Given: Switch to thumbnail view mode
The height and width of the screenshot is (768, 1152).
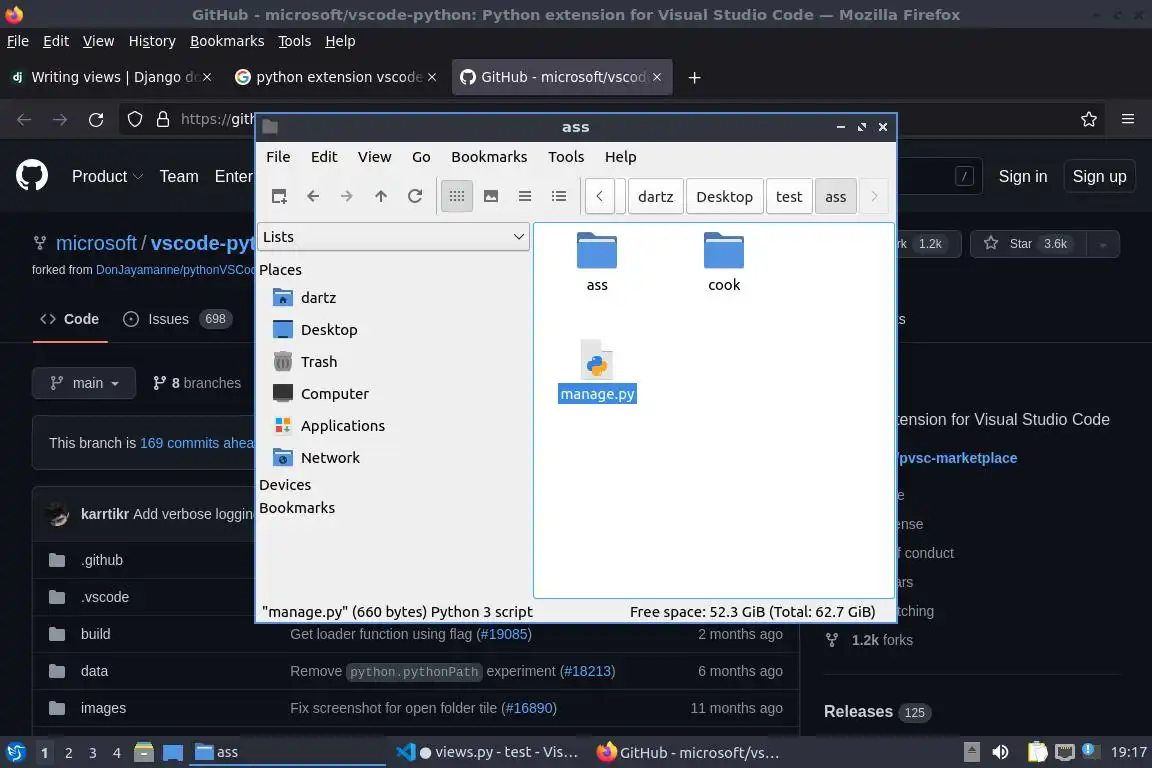Looking at the screenshot, I should pos(491,196).
